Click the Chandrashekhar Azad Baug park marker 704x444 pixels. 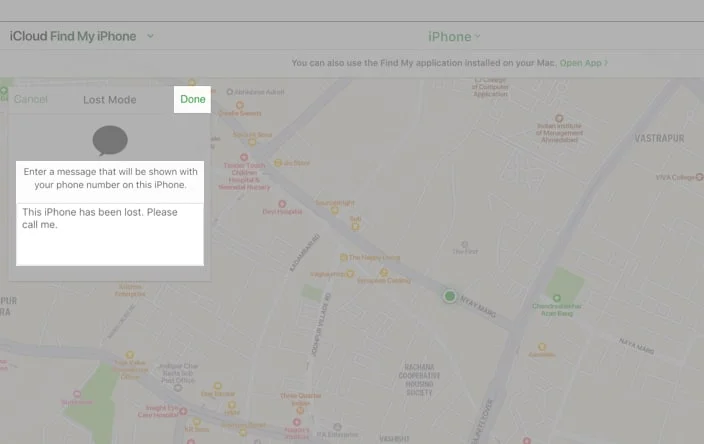click(x=557, y=298)
